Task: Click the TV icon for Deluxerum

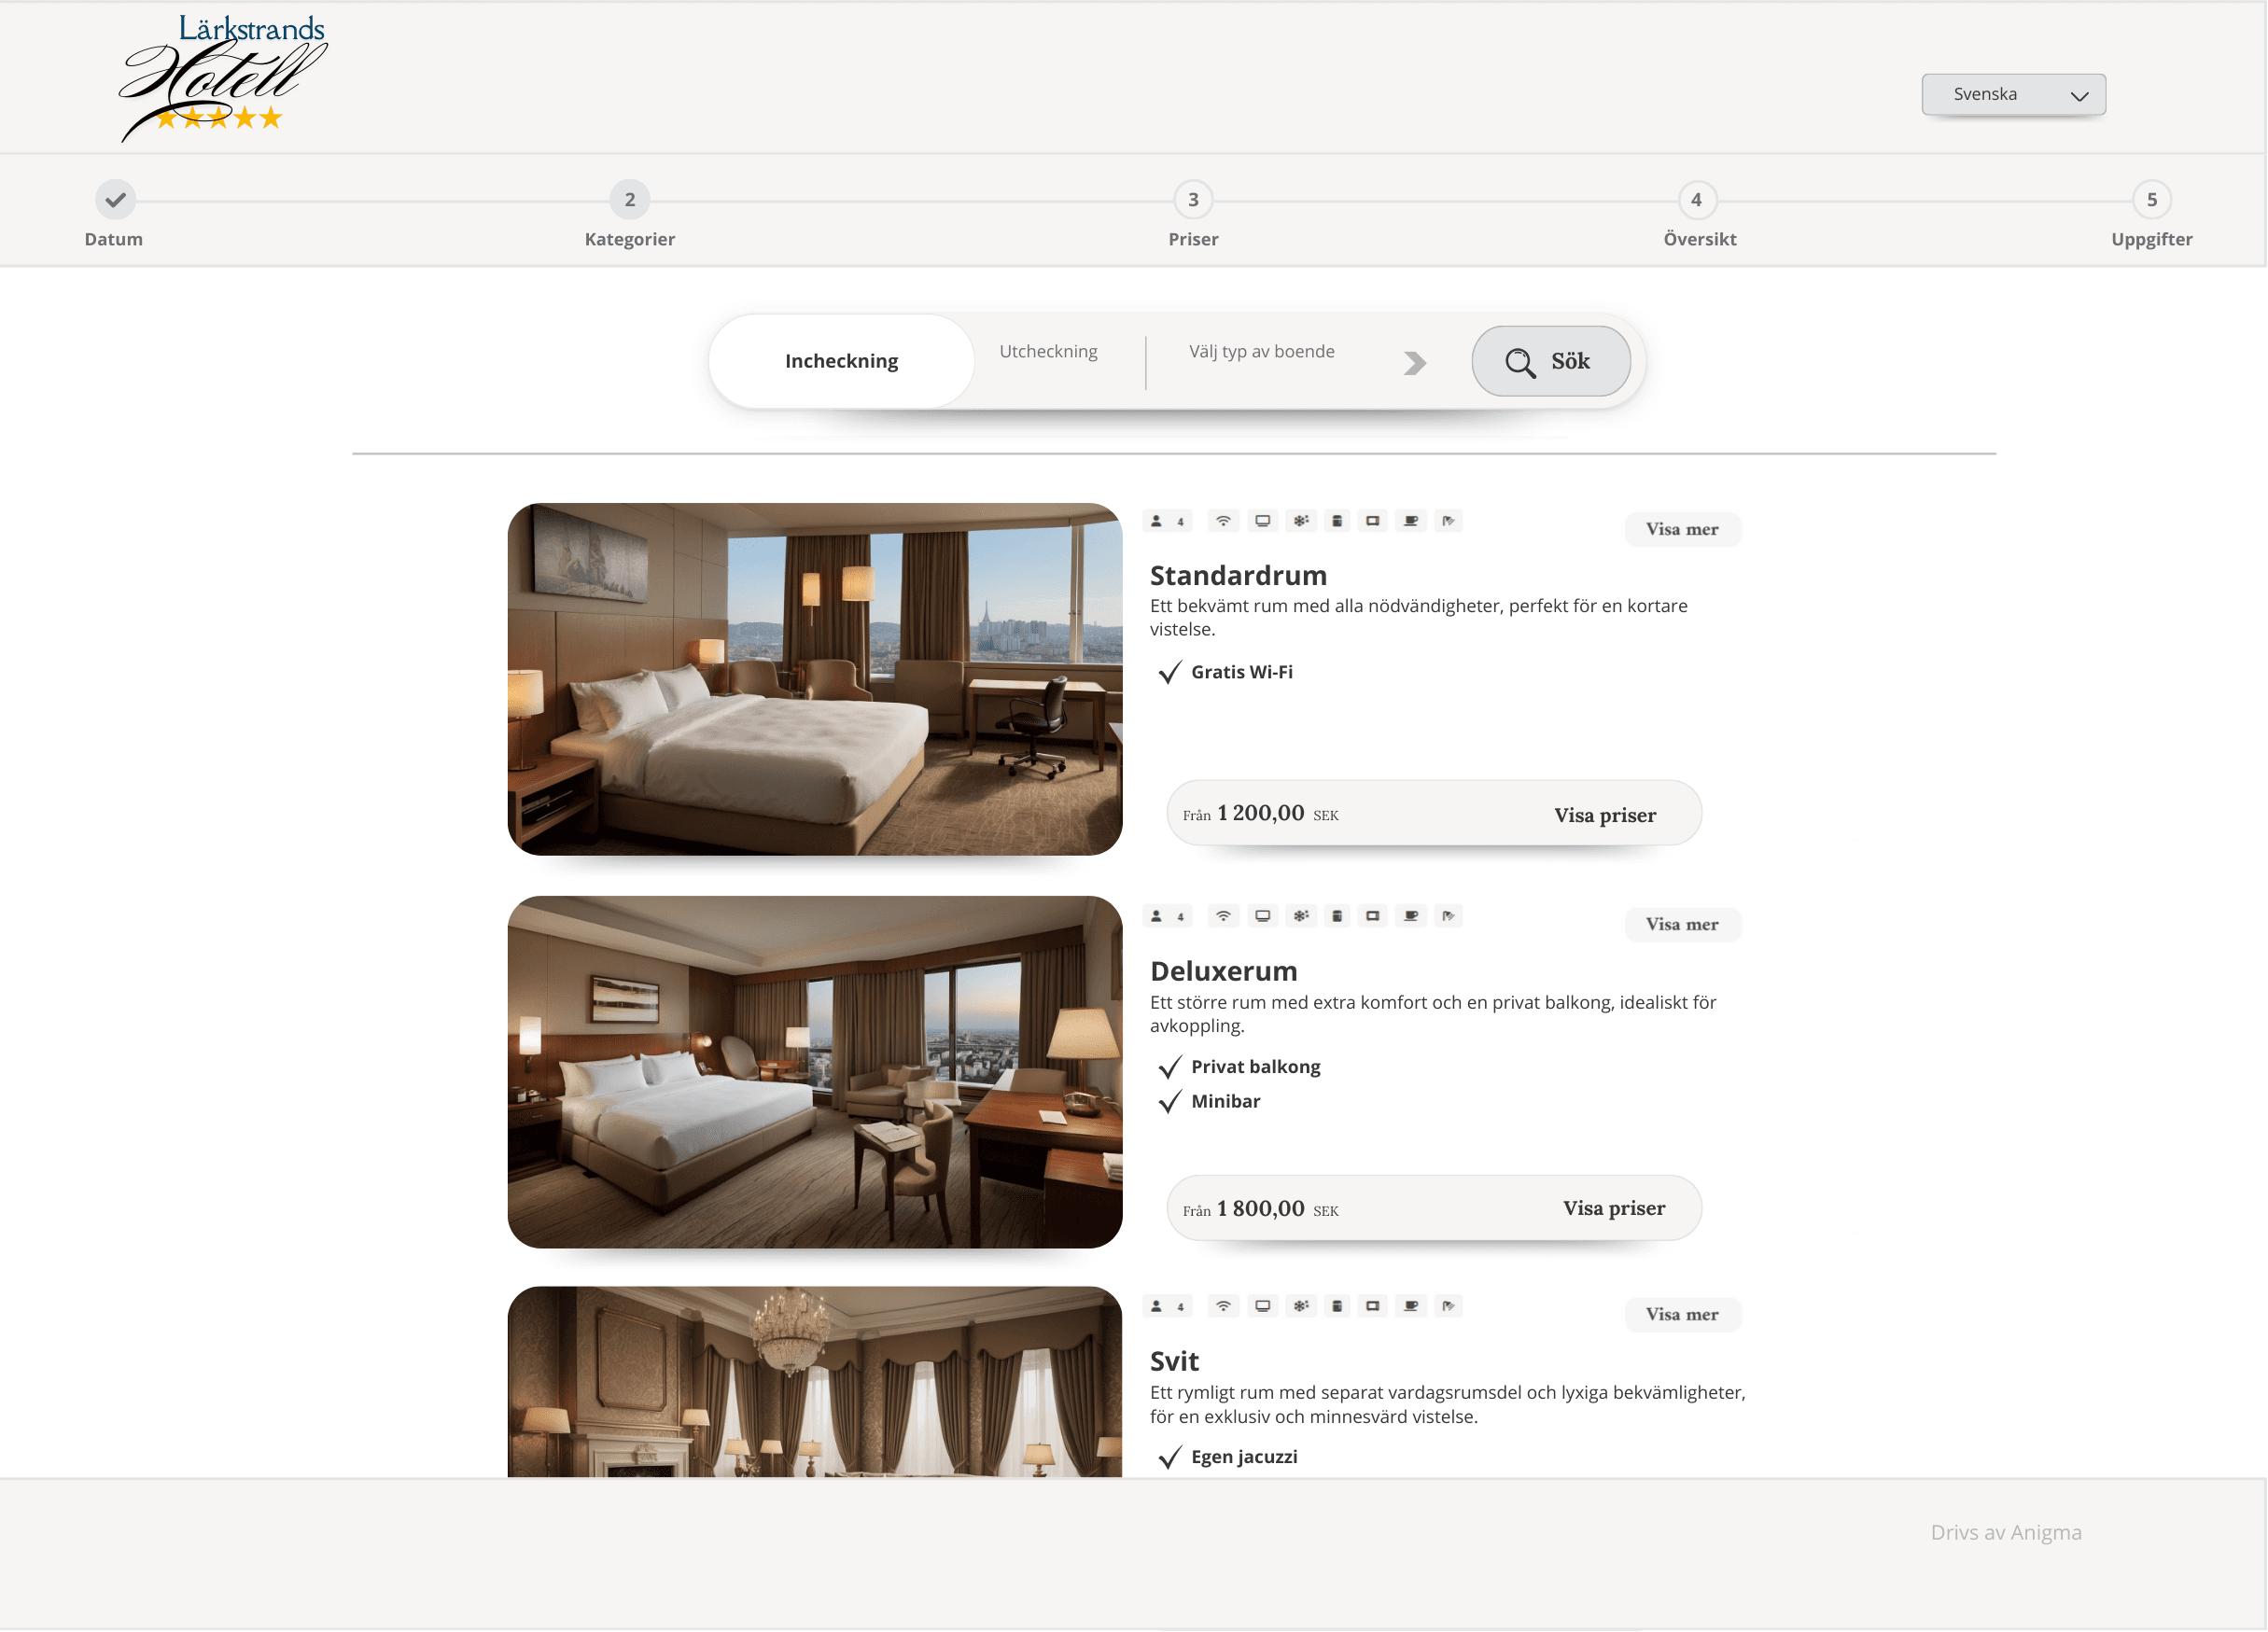Action: [1263, 916]
